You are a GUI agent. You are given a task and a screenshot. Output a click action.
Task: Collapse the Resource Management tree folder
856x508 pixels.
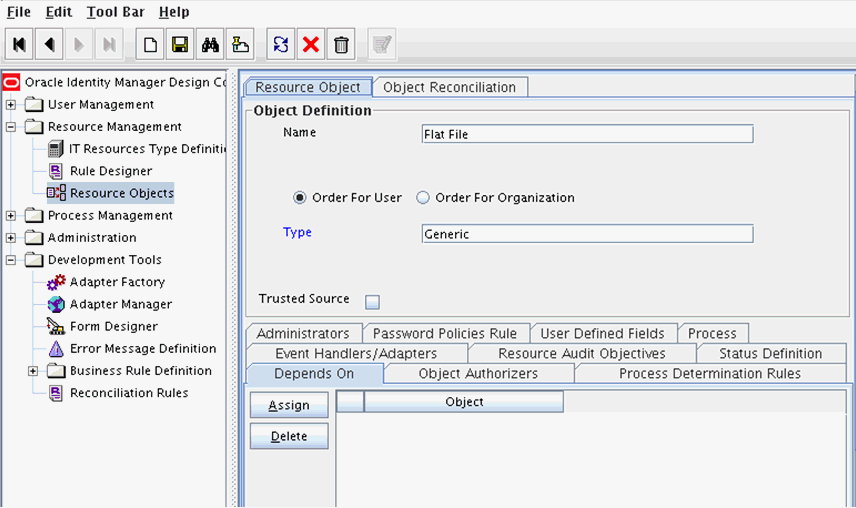click(x=11, y=127)
